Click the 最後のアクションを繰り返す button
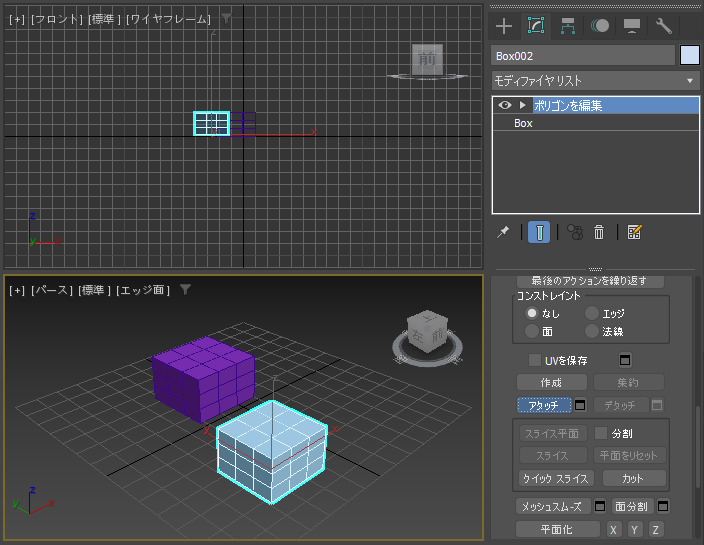The width and height of the screenshot is (704, 545). pyautogui.click(x=590, y=281)
